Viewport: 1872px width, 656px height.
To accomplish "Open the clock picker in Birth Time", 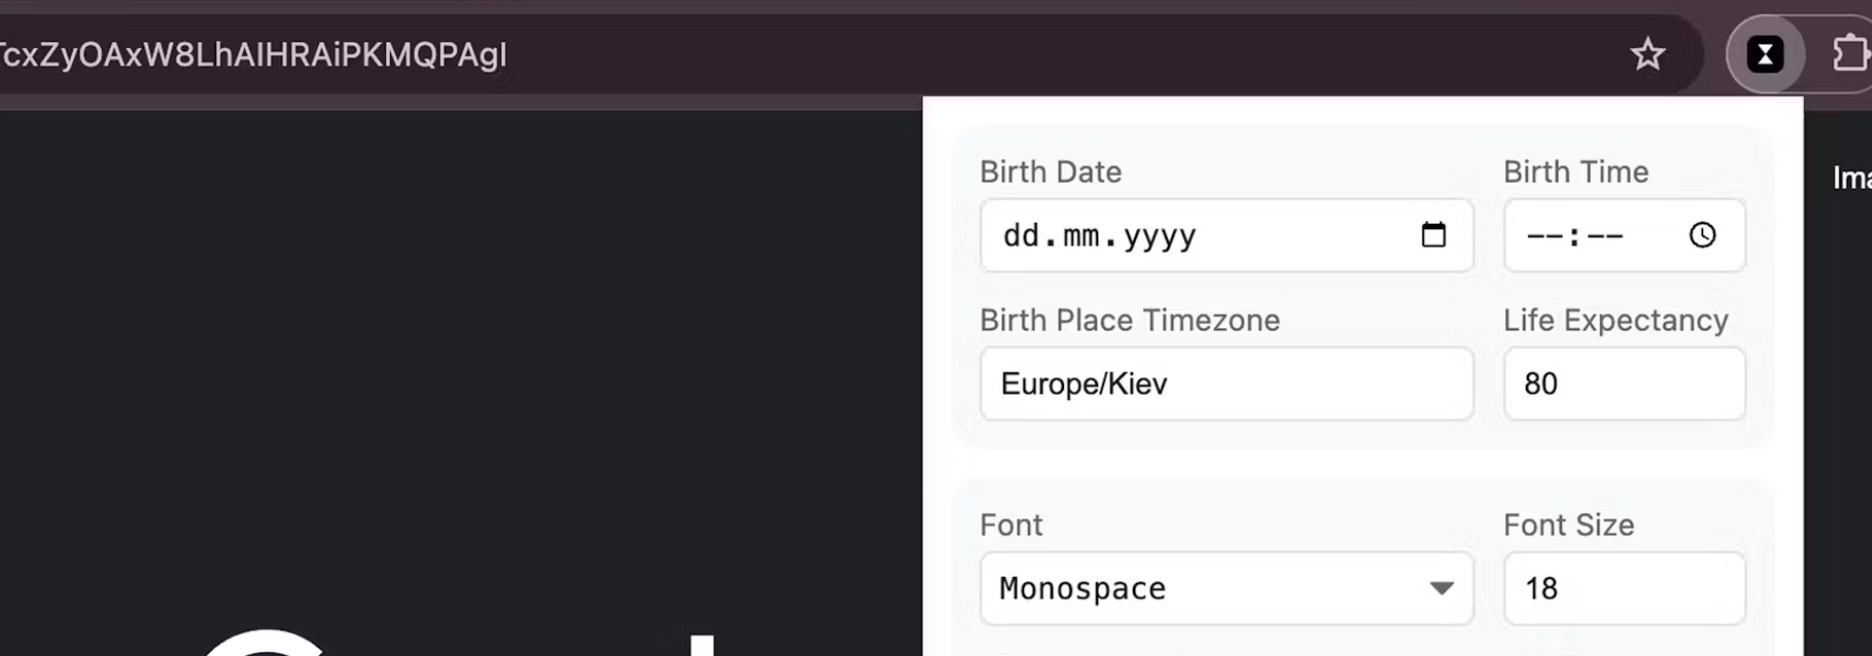I will tap(1702, 235).
